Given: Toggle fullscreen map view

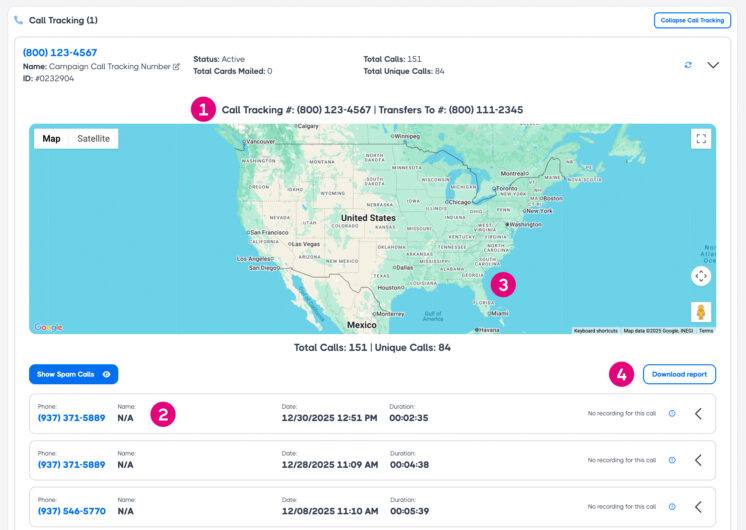Looking at the screenshot, I should click(701, 138).
